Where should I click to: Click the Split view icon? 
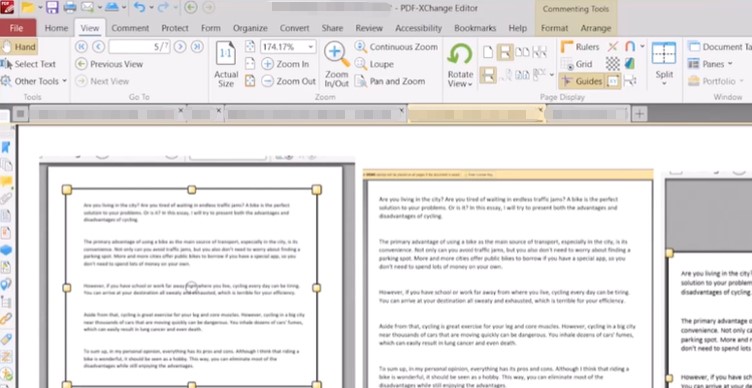click(664, 53)
